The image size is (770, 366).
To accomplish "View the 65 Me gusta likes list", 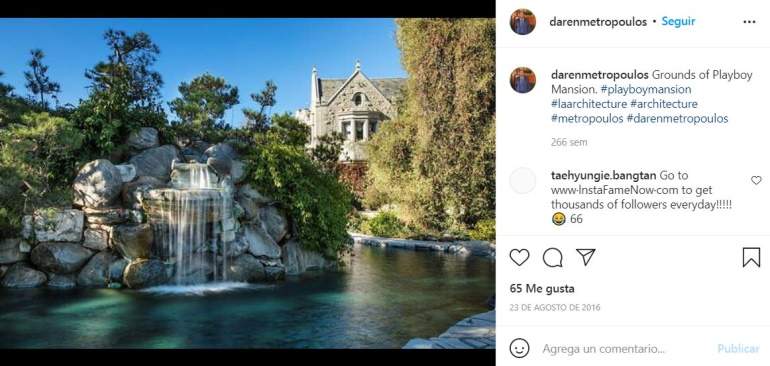I will tap(542, 288).
